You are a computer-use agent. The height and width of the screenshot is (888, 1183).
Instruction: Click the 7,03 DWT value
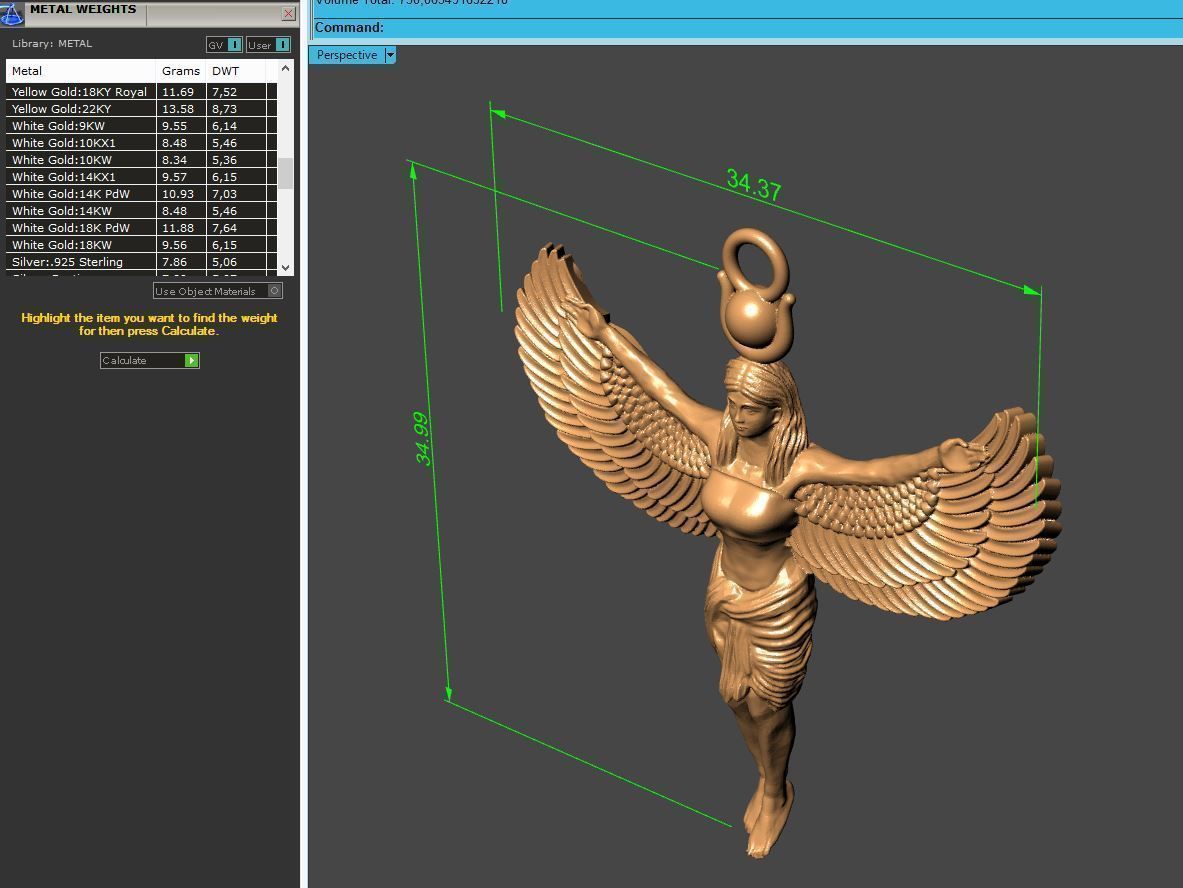pyautogui.click(x=224, y=194)
